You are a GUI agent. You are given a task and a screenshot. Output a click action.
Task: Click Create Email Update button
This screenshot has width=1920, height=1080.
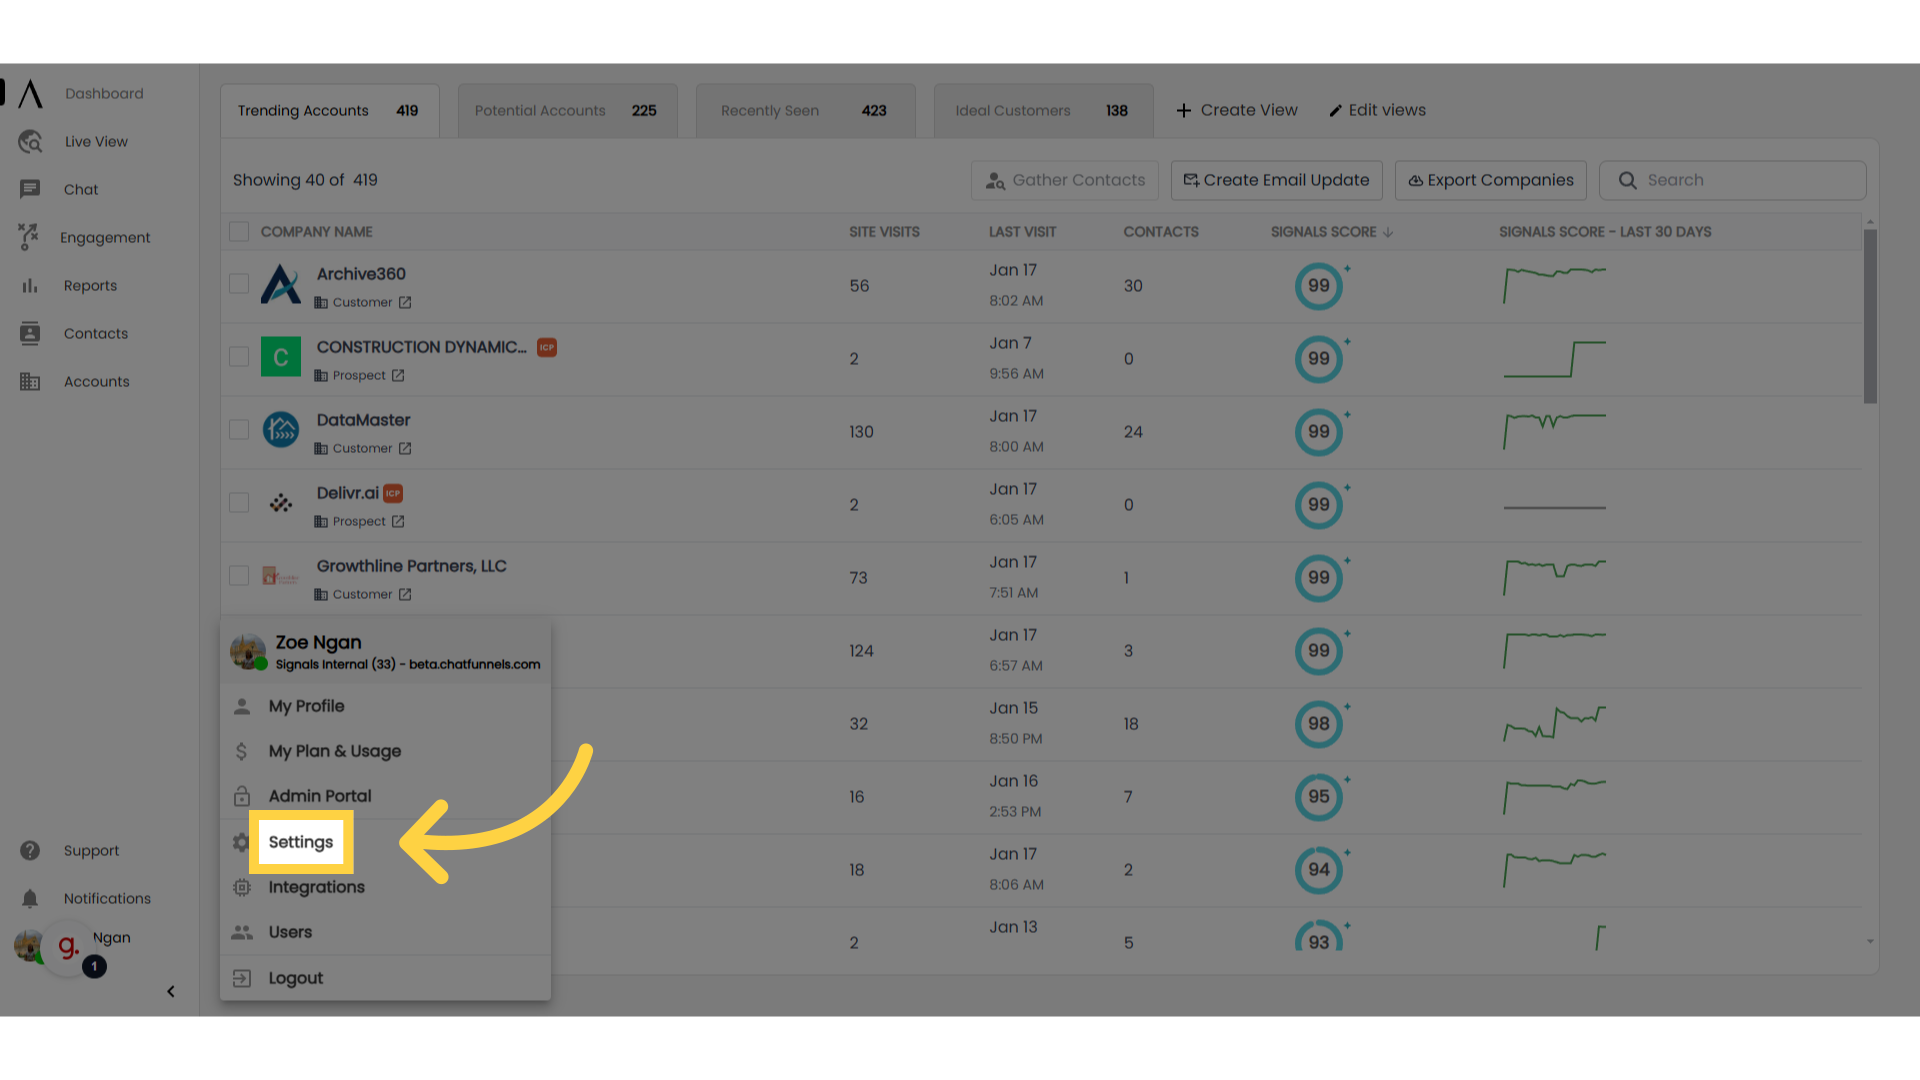click(1275, 179)
